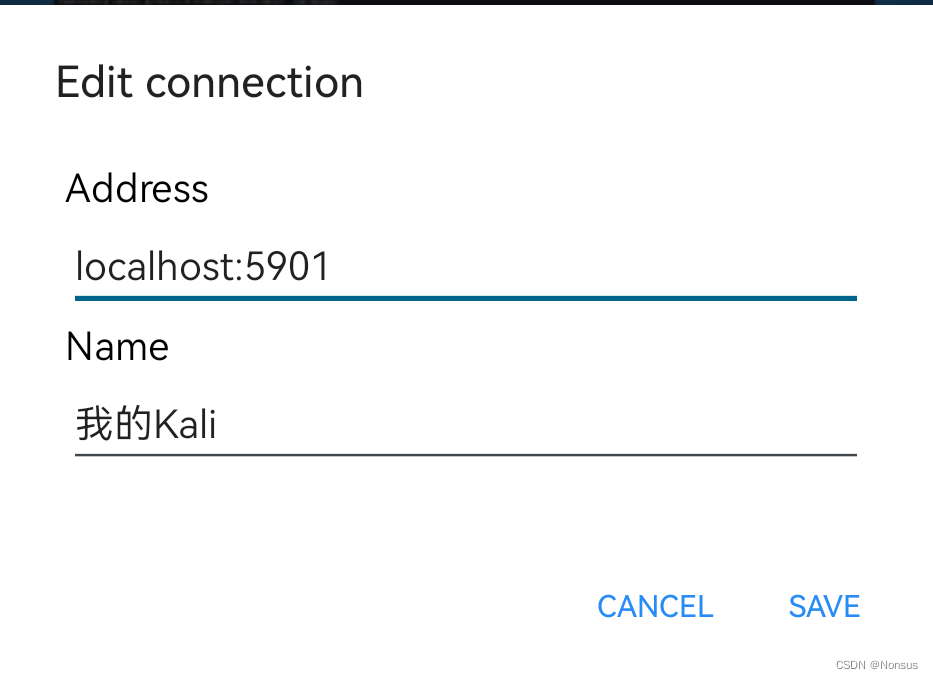The height and width of the screenshot is (679, 933).
Task: Click the blue underline below the Address field
Action: [x=466, y=298]
